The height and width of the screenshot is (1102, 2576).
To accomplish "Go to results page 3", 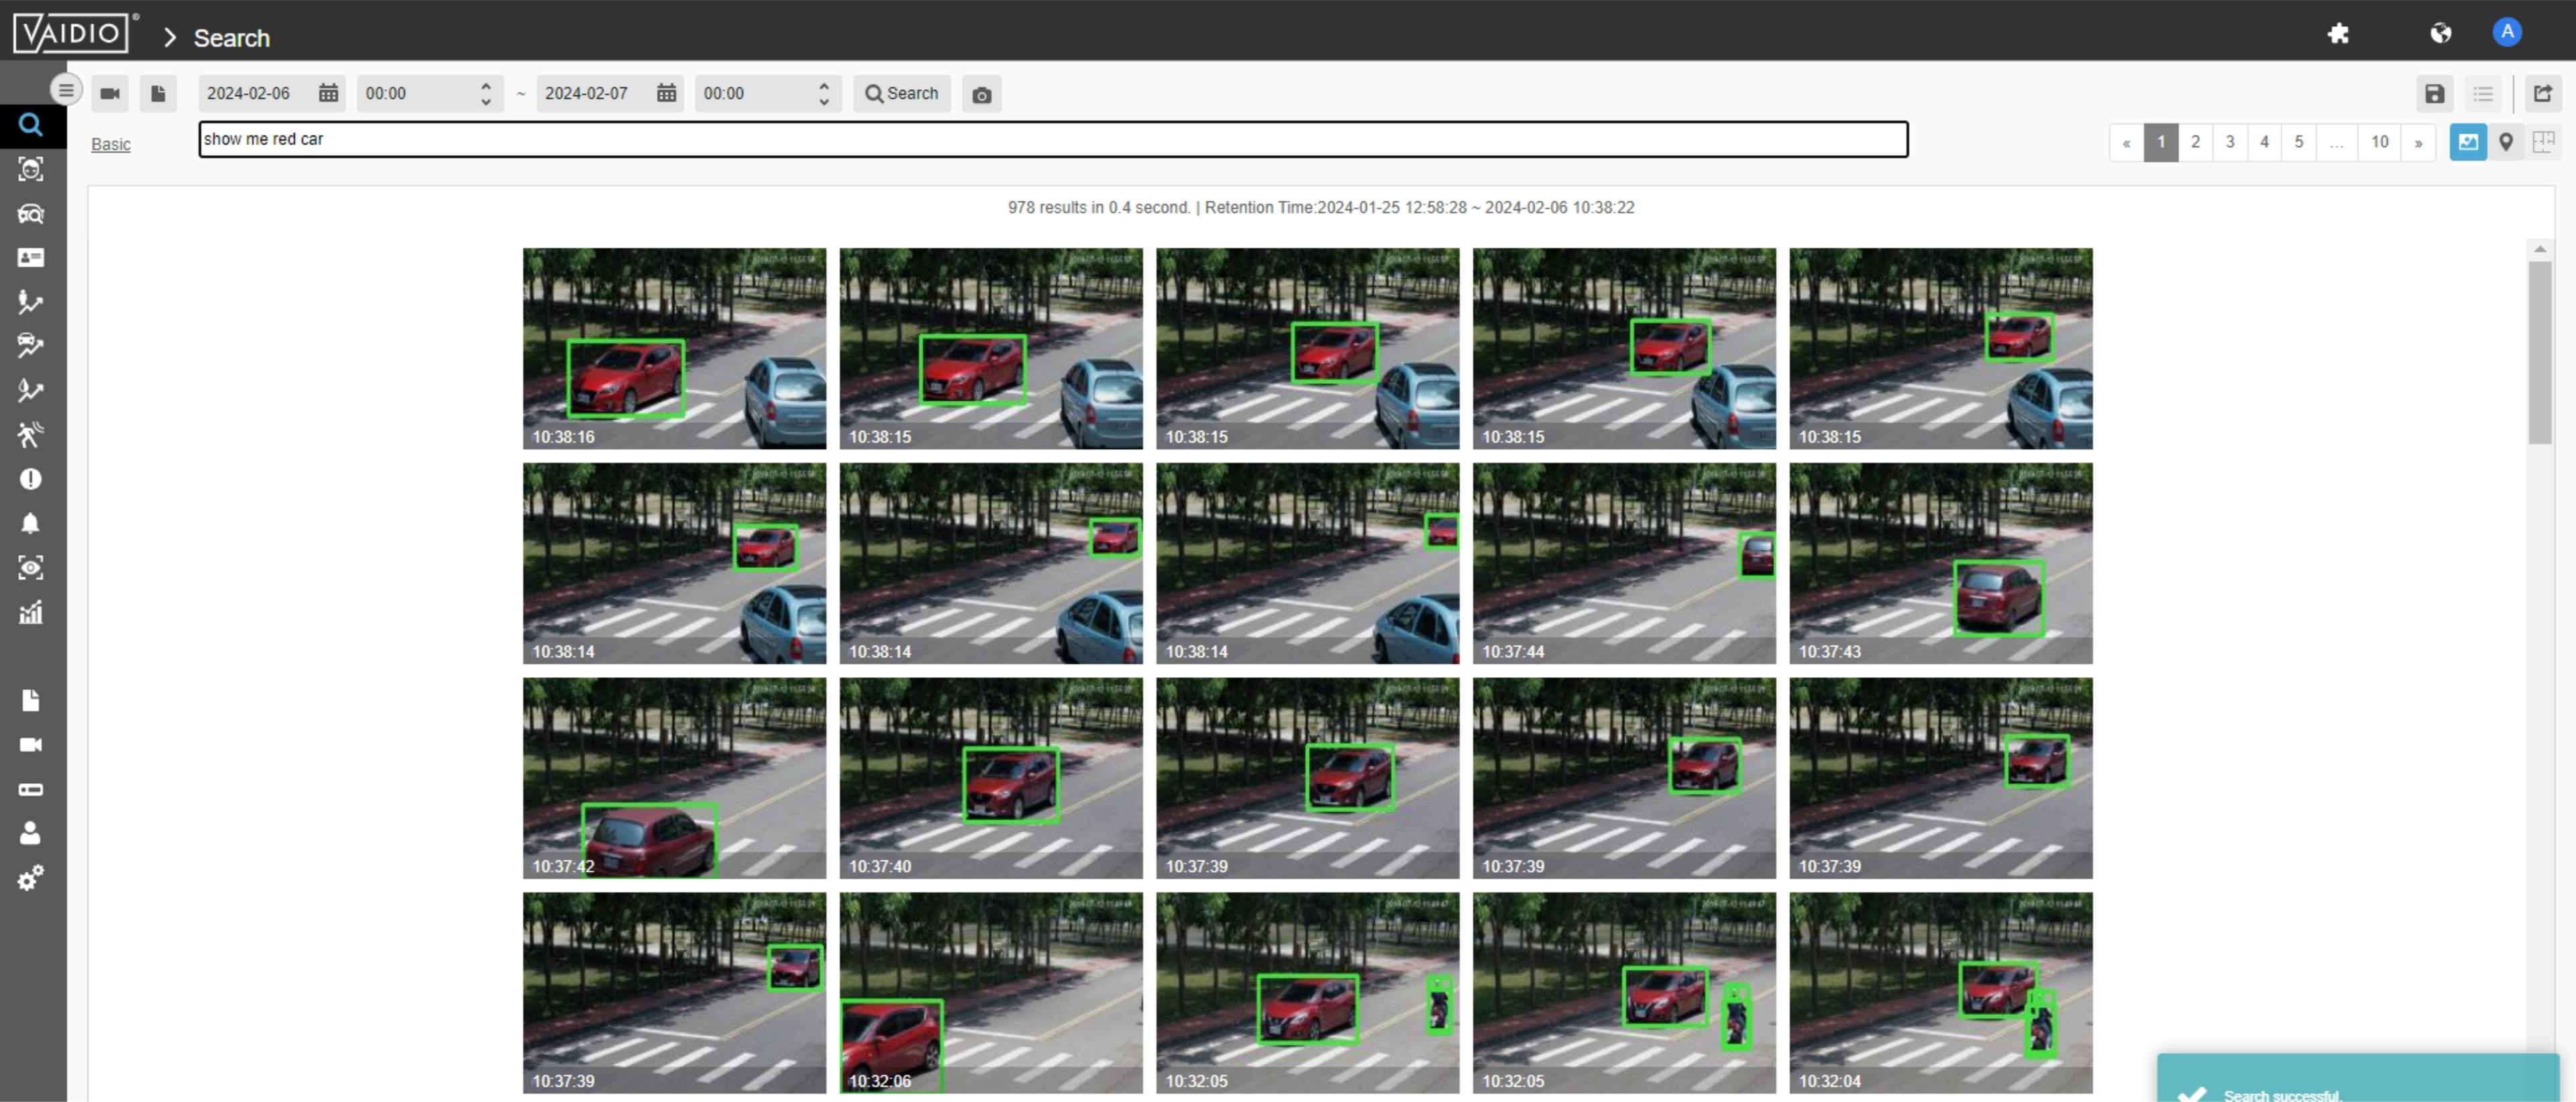I will 2229,142.
